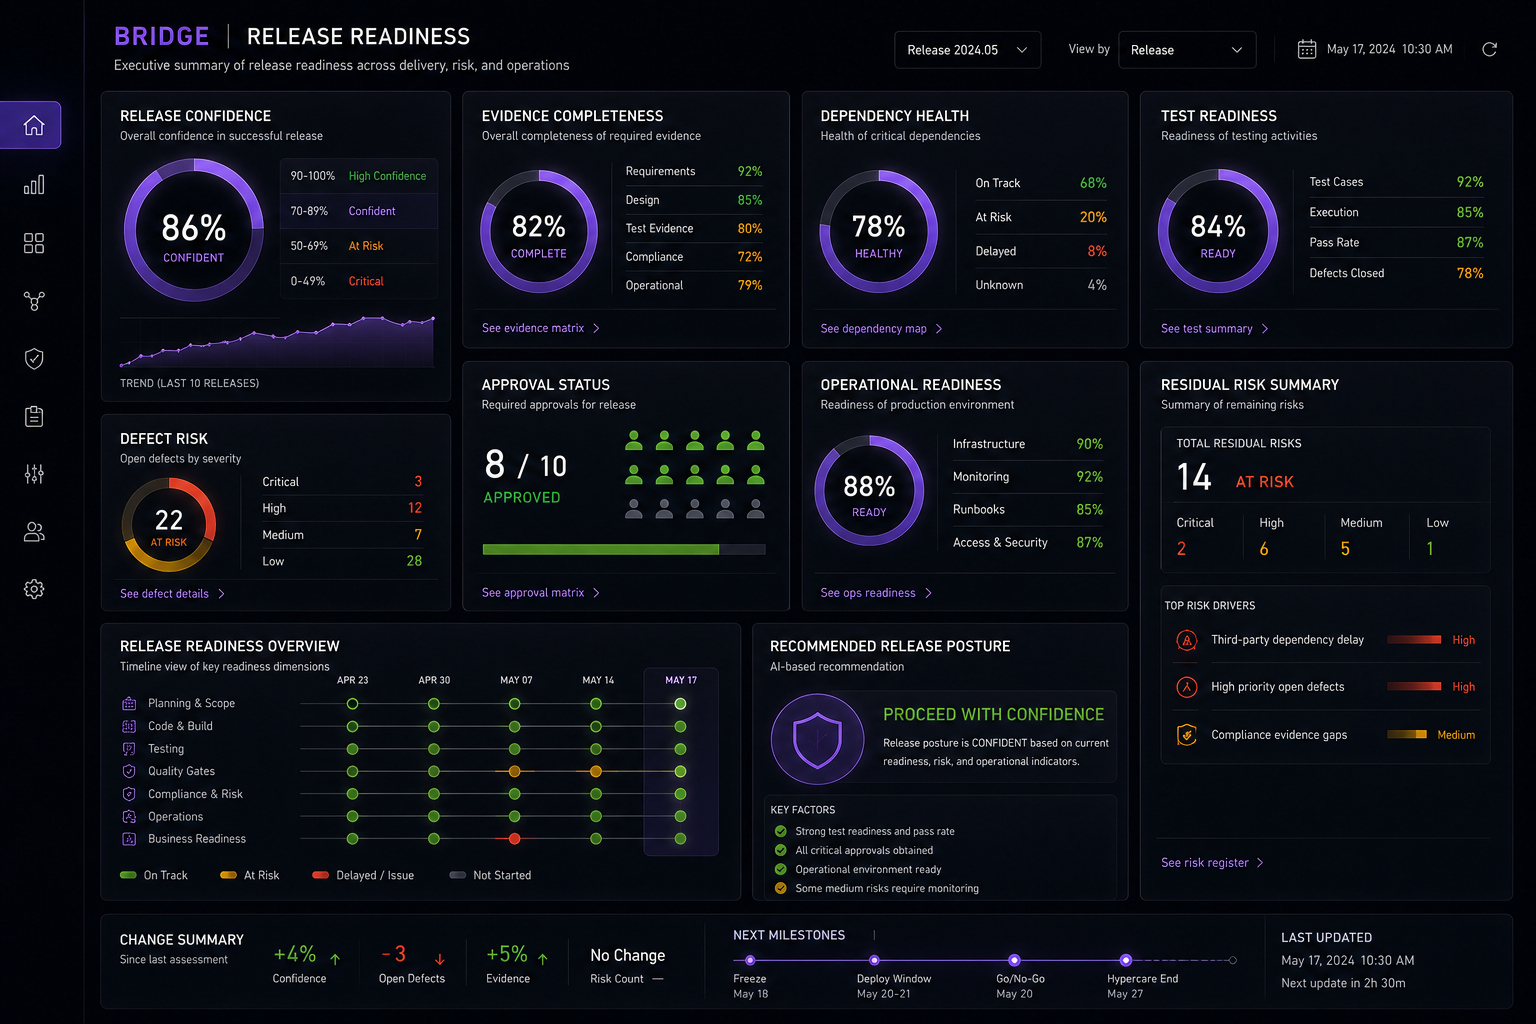This screenshot has height=1024, width=1536.
Task: Click the orange Quality Gates MAY 14 dot
Action: click(x=596, y=771)
